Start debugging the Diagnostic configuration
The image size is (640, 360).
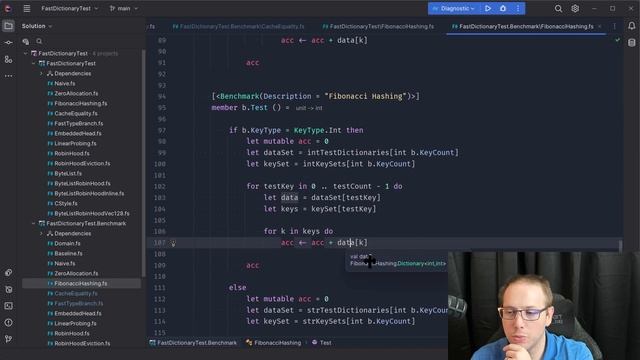click(x=503, y=8)
